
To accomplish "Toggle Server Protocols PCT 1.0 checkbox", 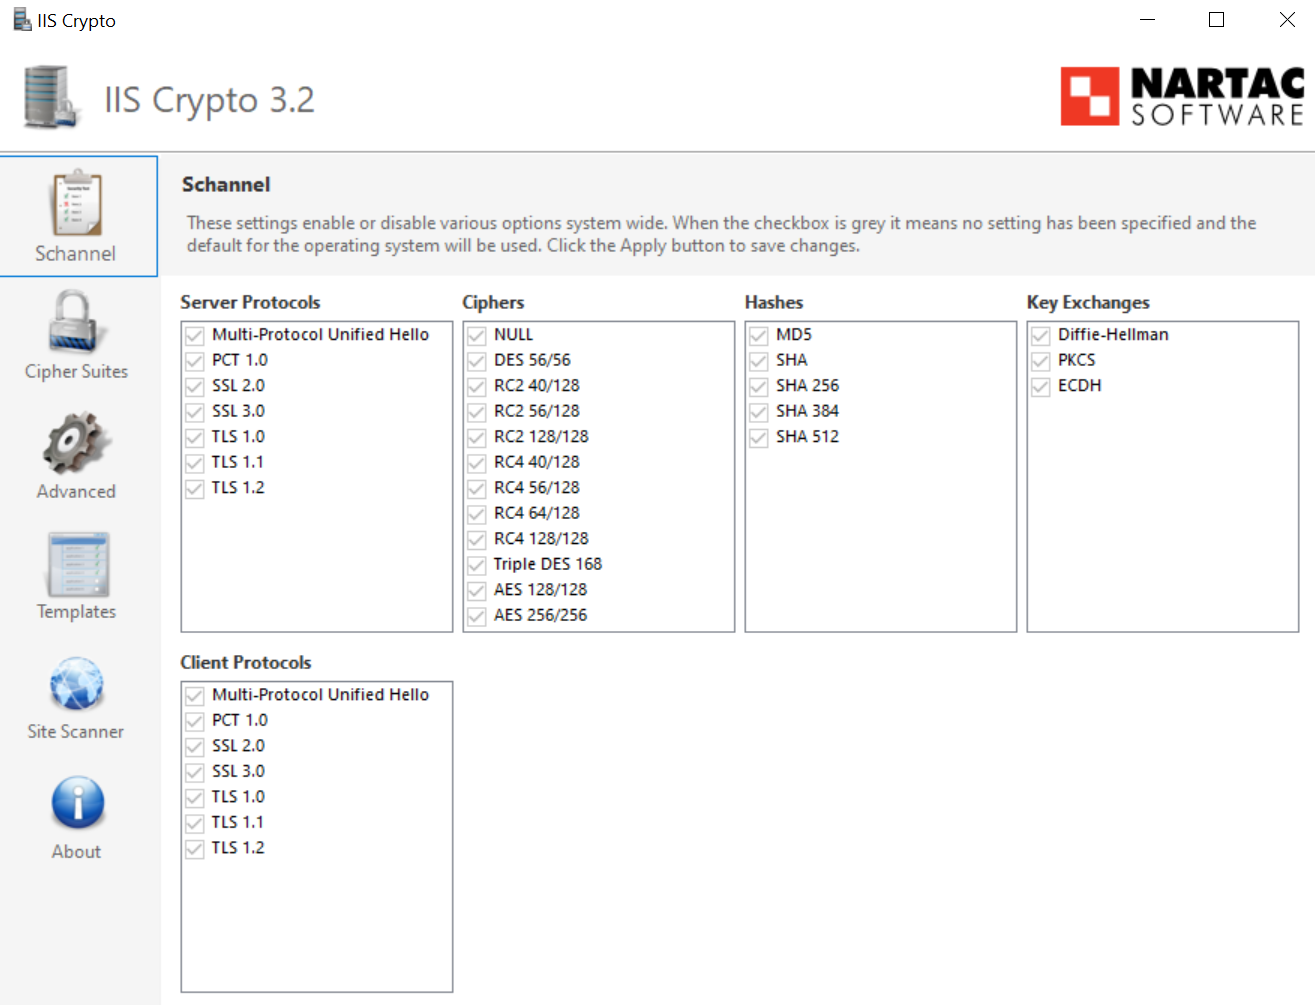I will click(x=195, y=360).
